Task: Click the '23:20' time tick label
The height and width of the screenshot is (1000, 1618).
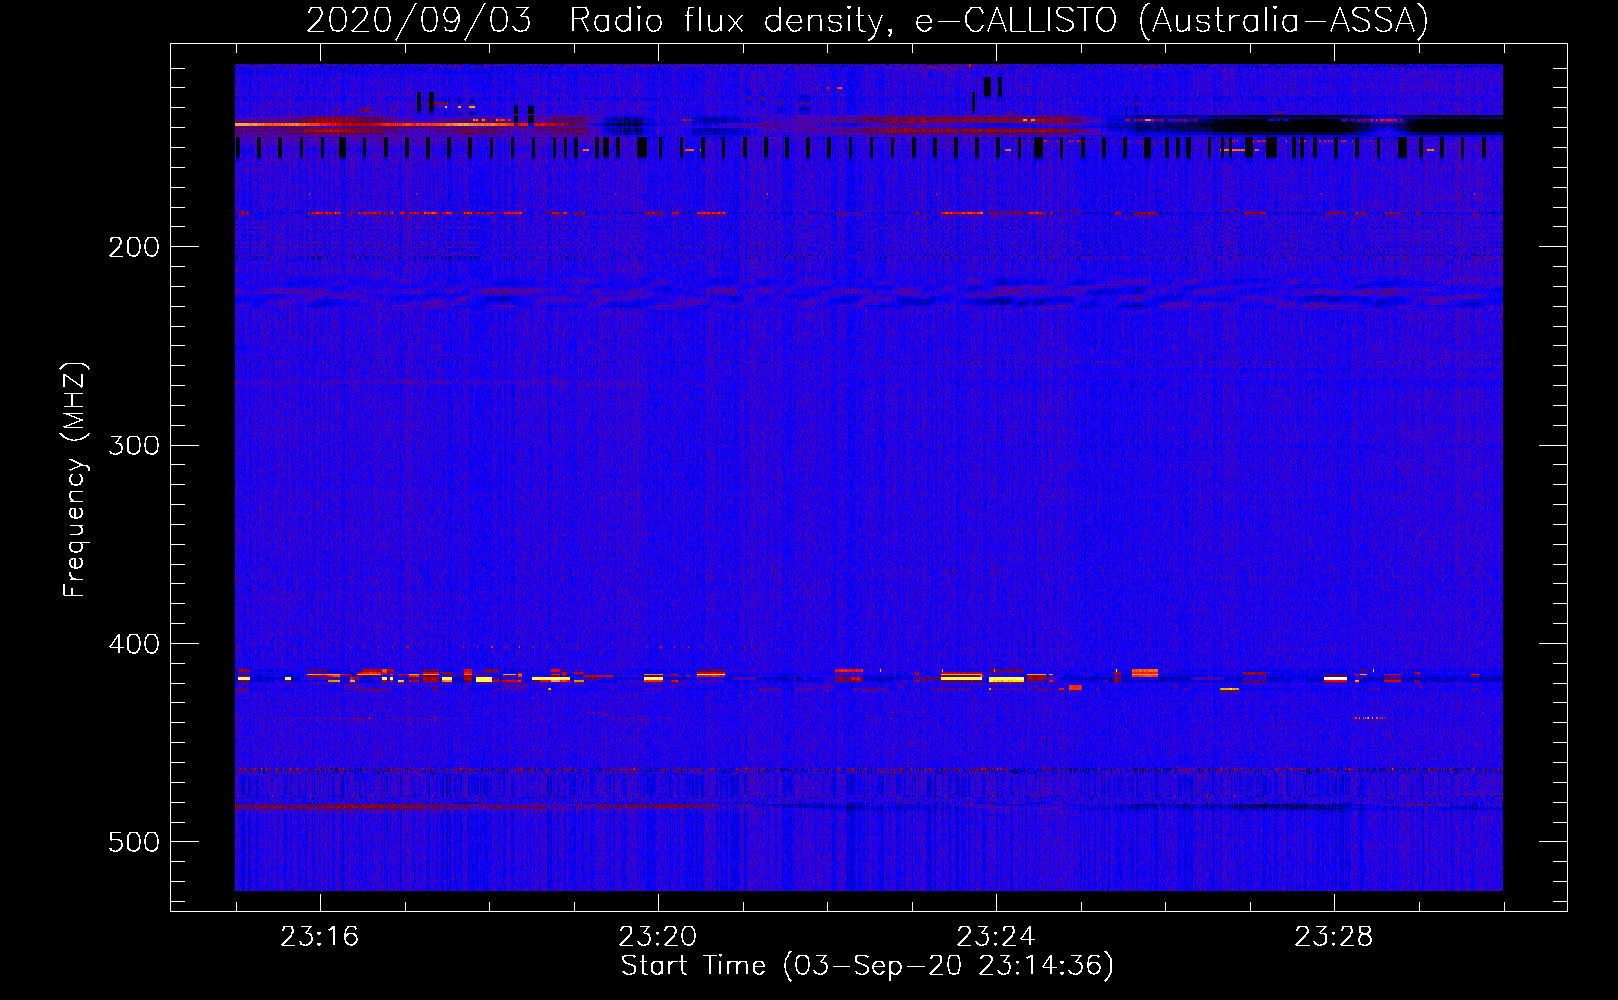Action: coord(657,936)
